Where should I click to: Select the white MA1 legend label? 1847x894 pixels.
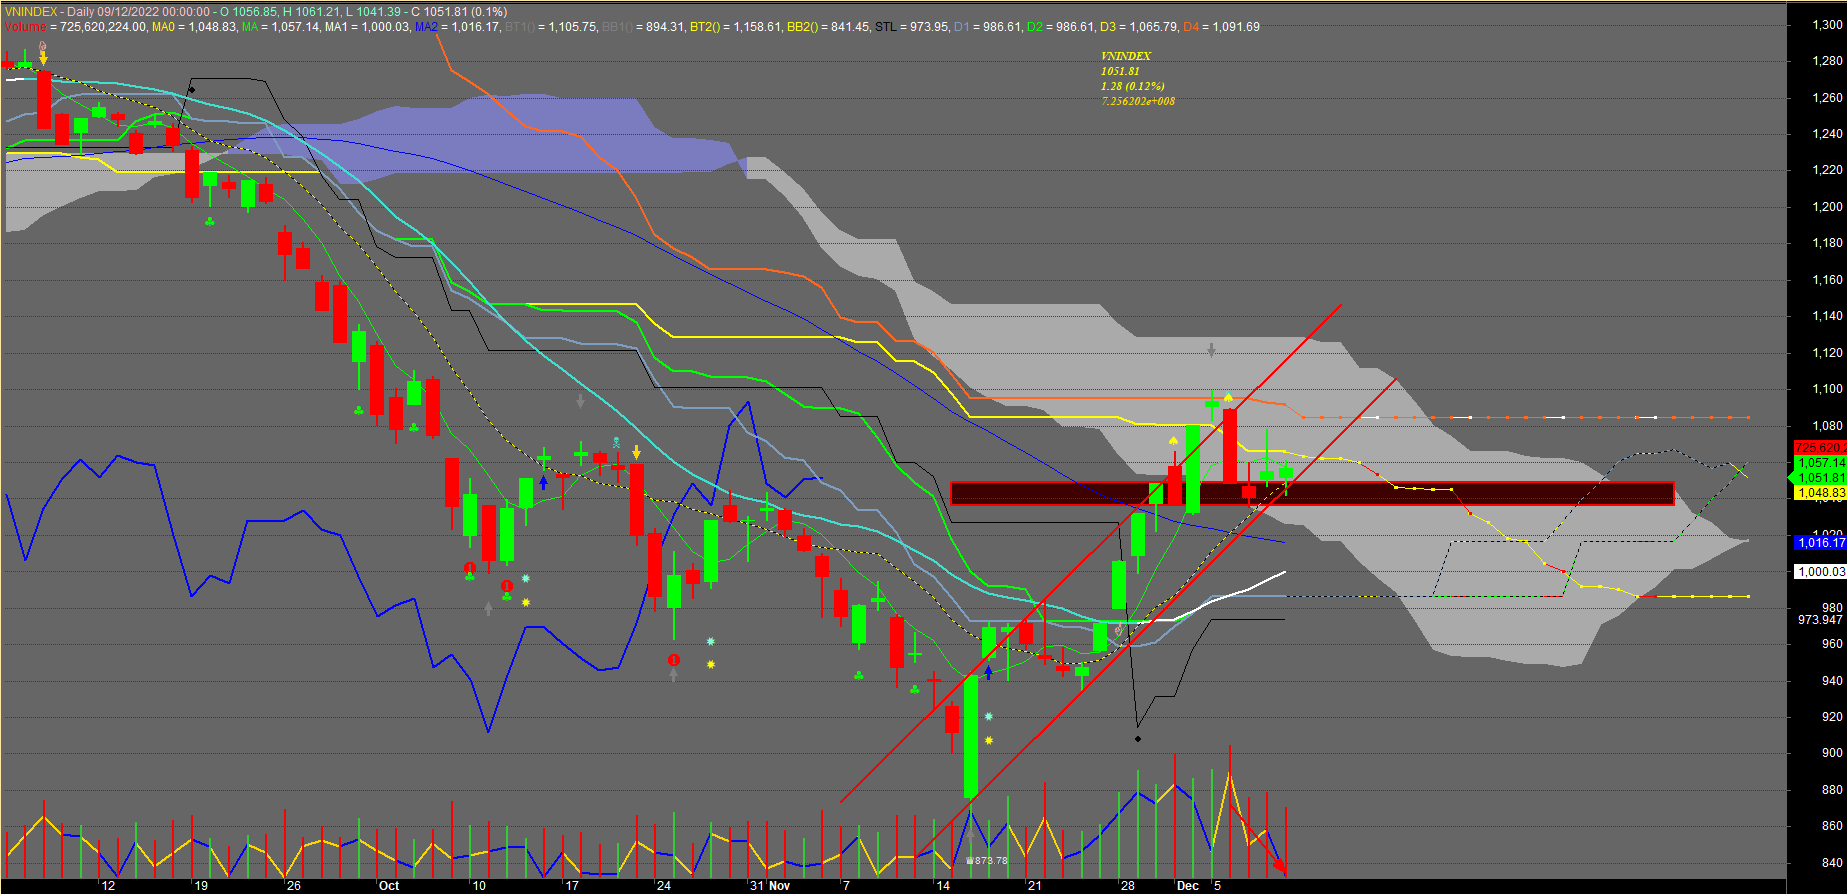coord(336,27)
